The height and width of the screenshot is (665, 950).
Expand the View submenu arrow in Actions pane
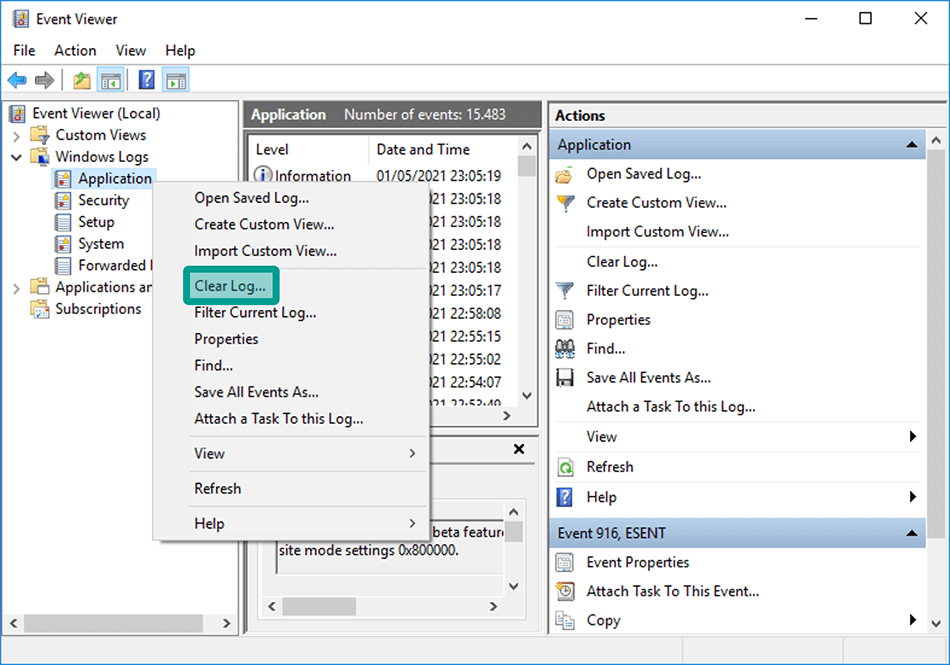click(x=912, y=437)
